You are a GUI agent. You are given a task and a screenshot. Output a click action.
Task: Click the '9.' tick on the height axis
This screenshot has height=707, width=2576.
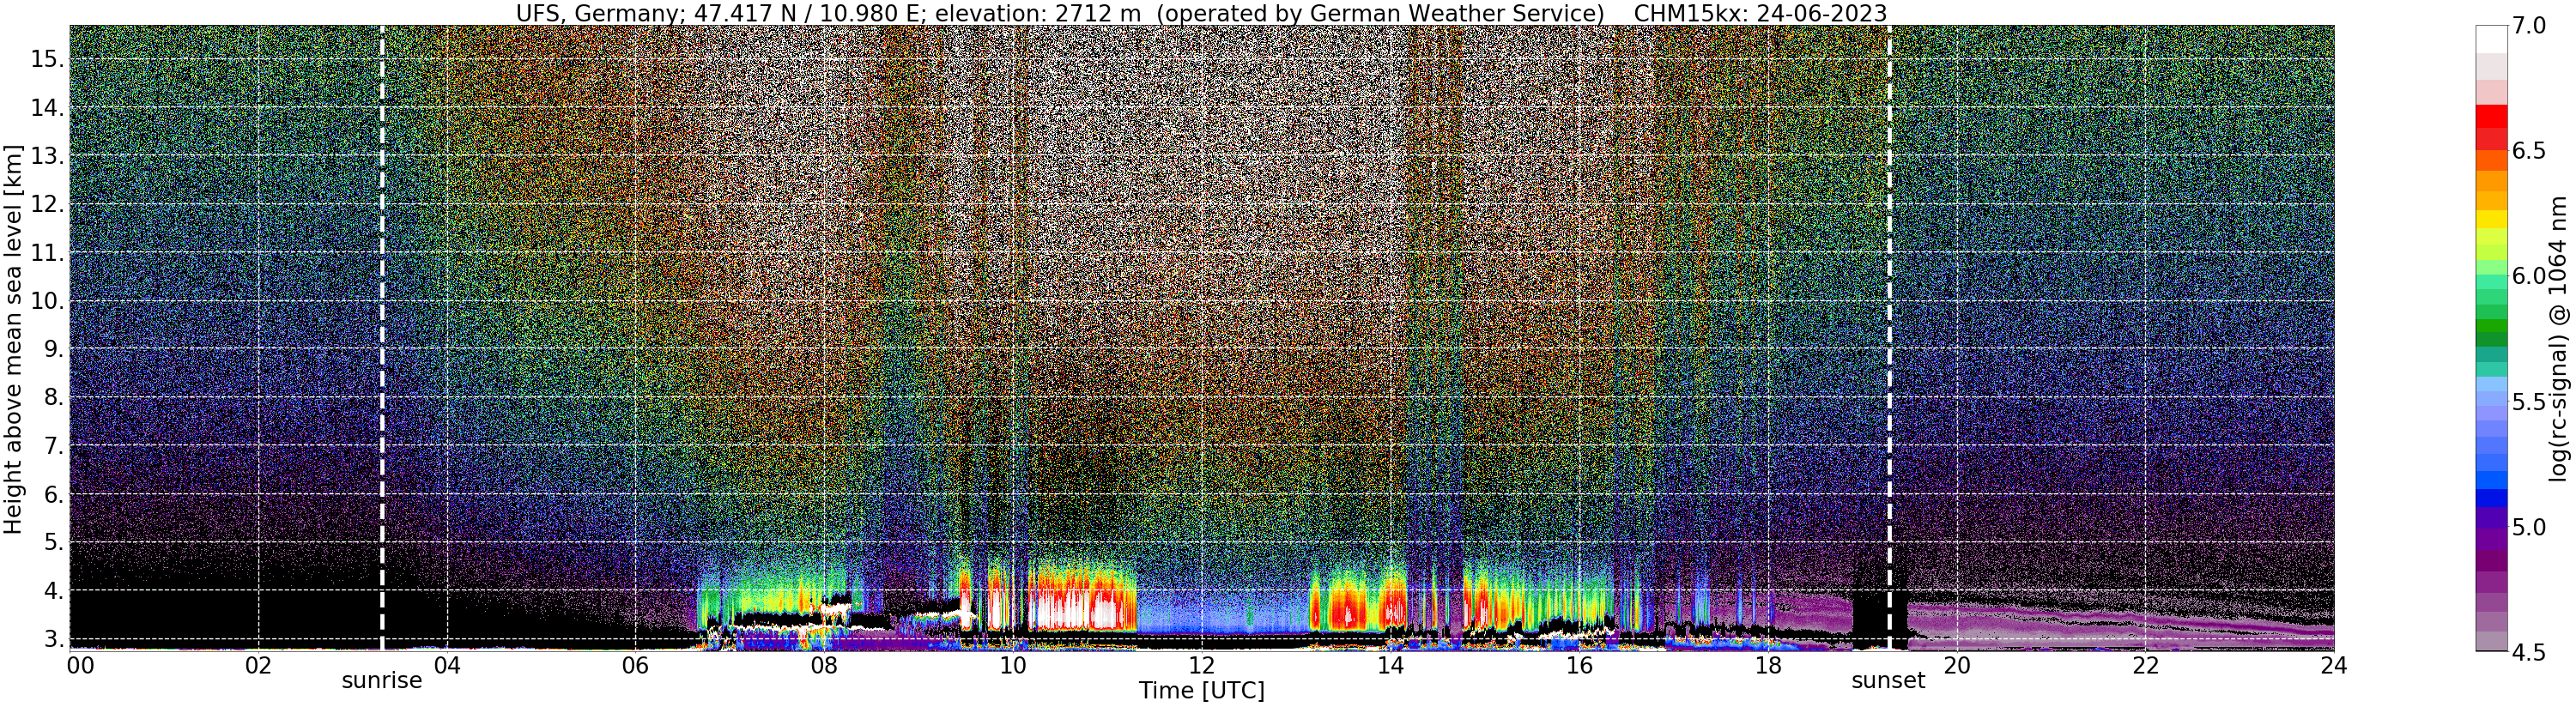54,349
